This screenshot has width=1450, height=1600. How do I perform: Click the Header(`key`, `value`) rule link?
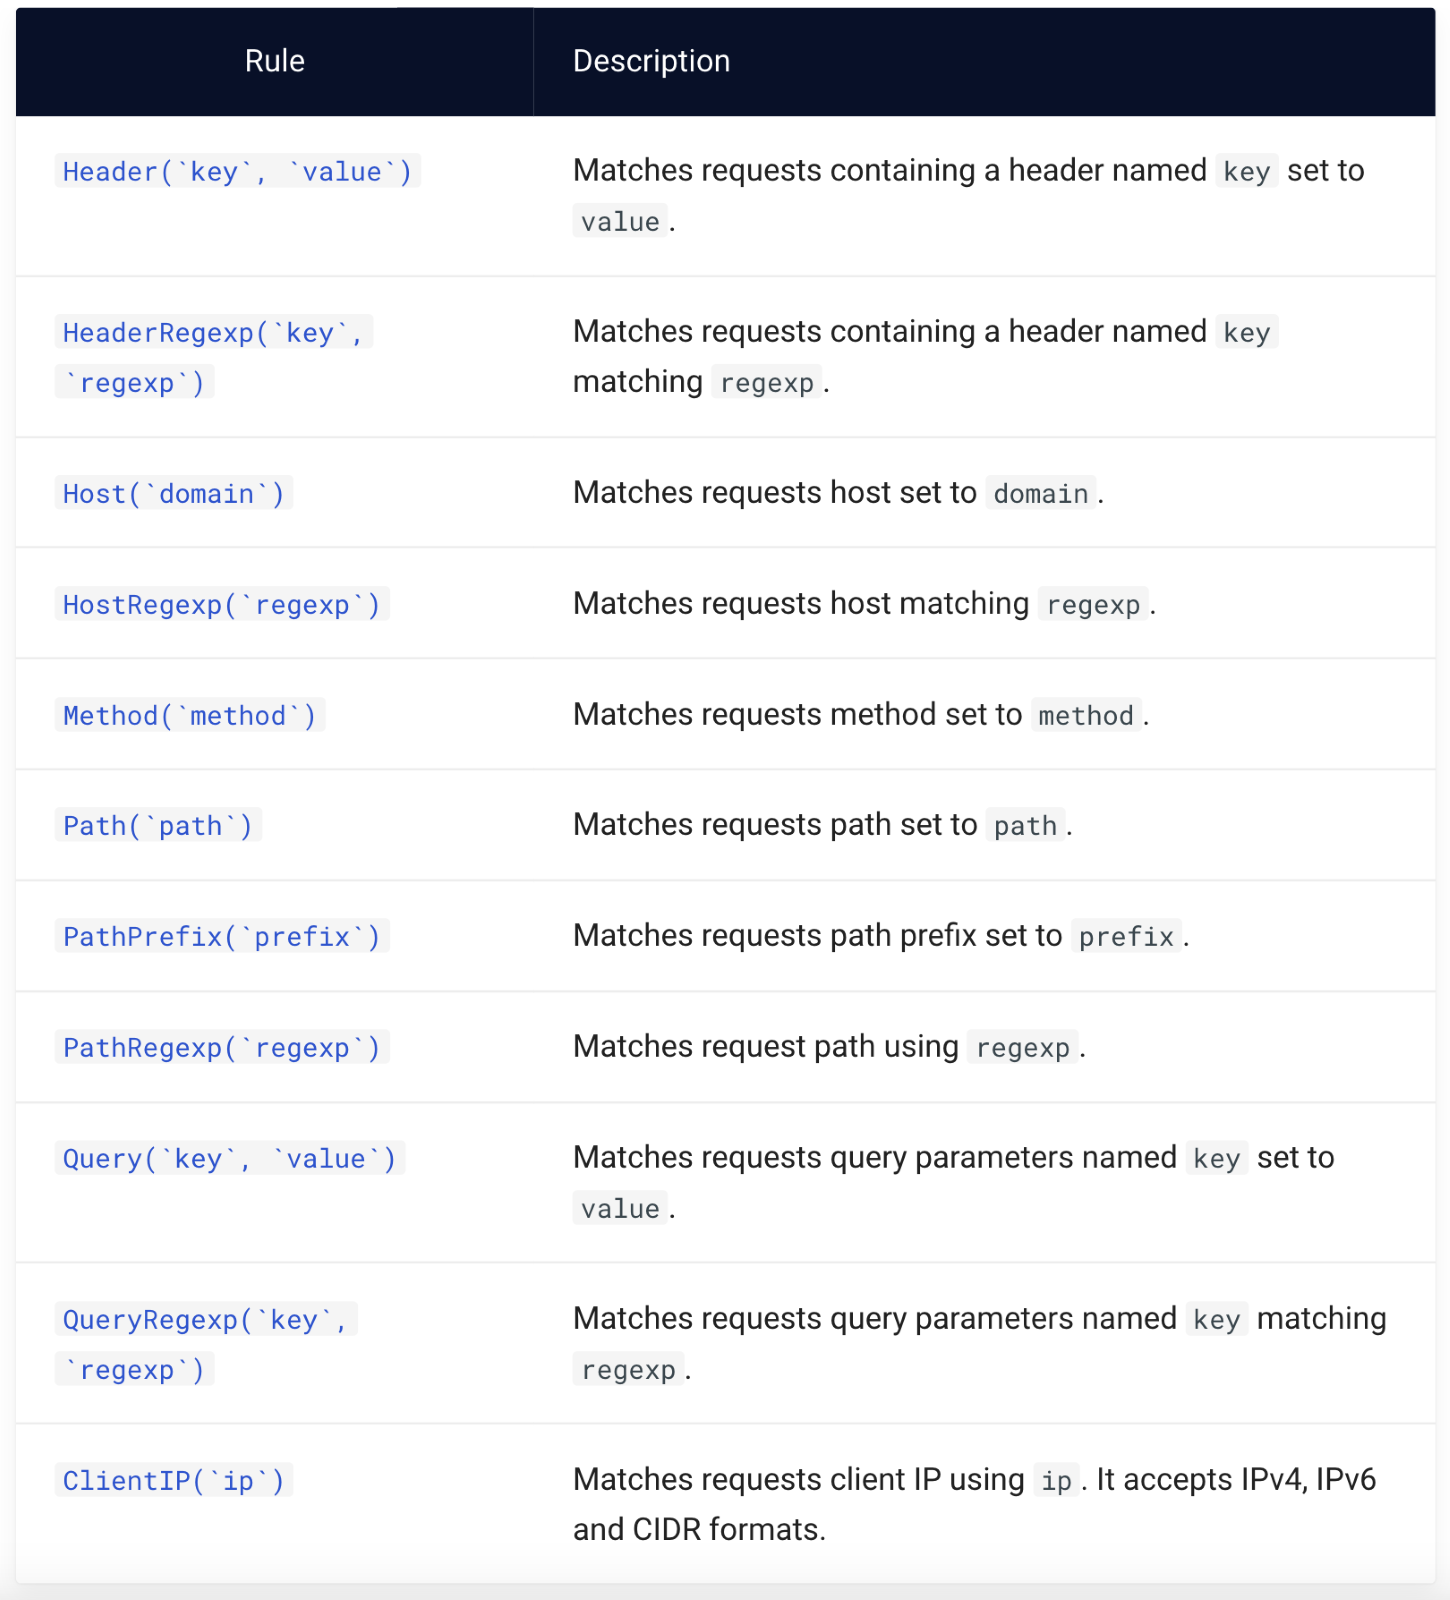coord(237,172)
